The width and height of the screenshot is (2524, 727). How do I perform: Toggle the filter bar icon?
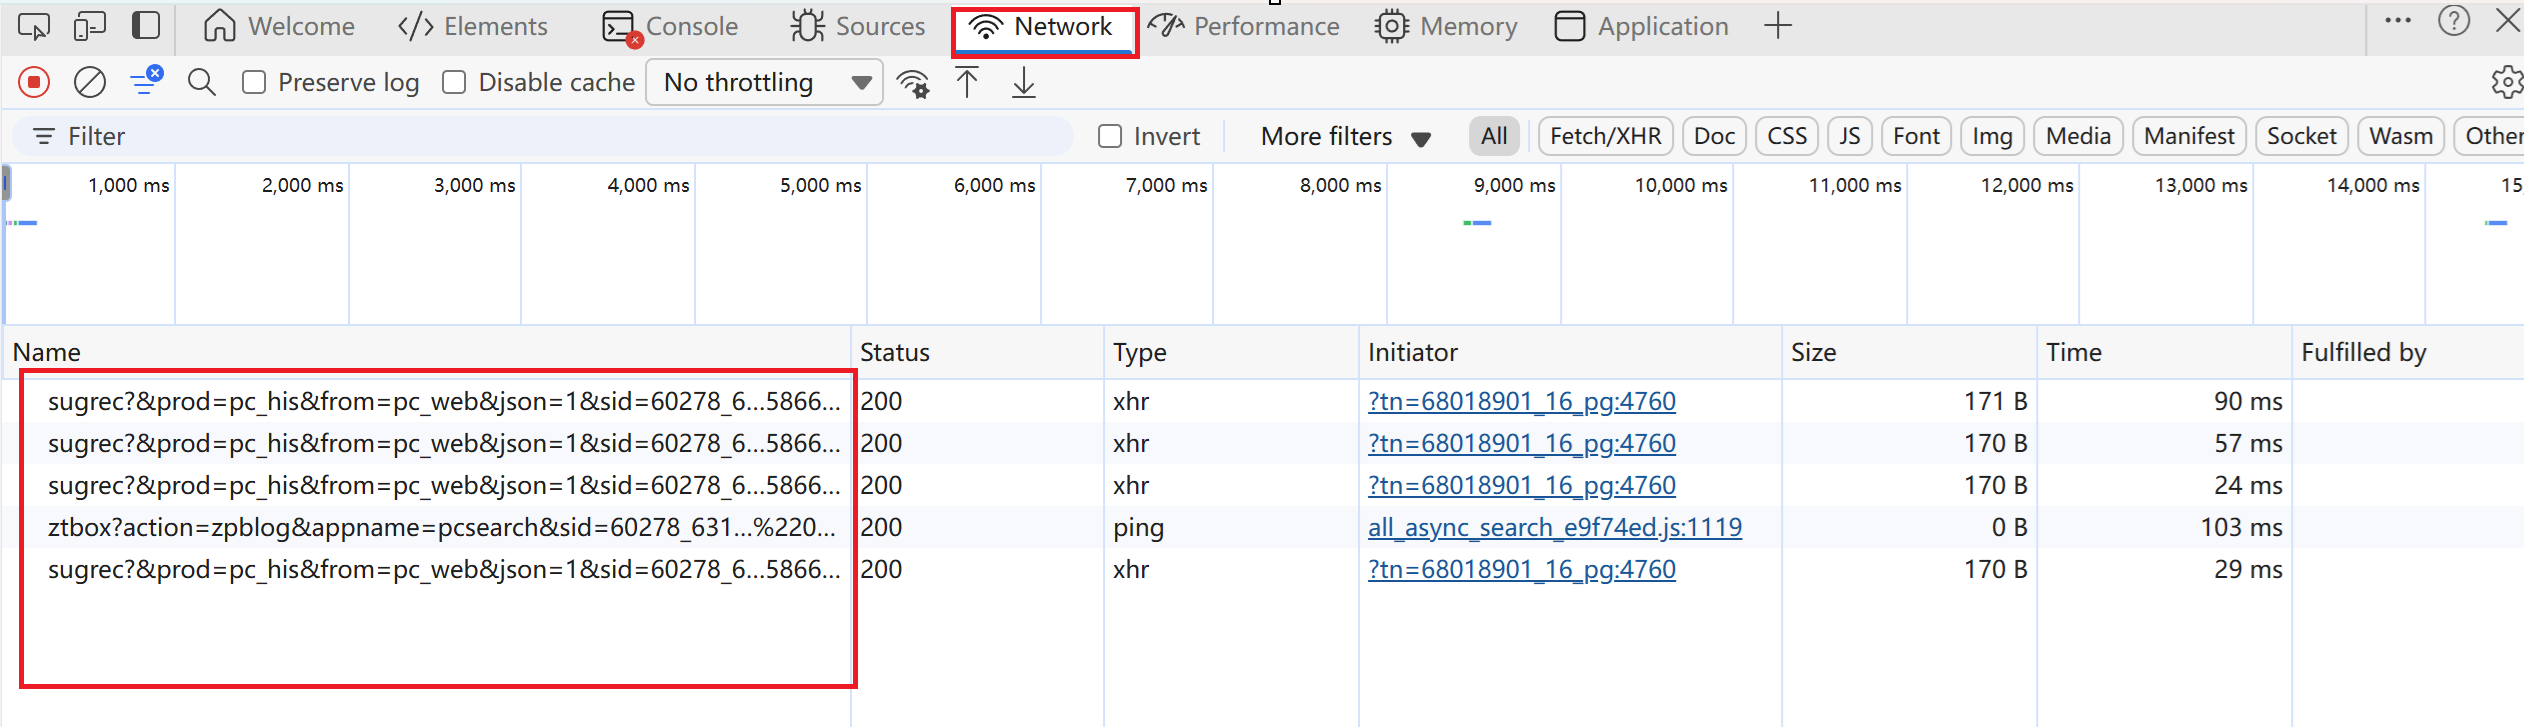(146, 81)
